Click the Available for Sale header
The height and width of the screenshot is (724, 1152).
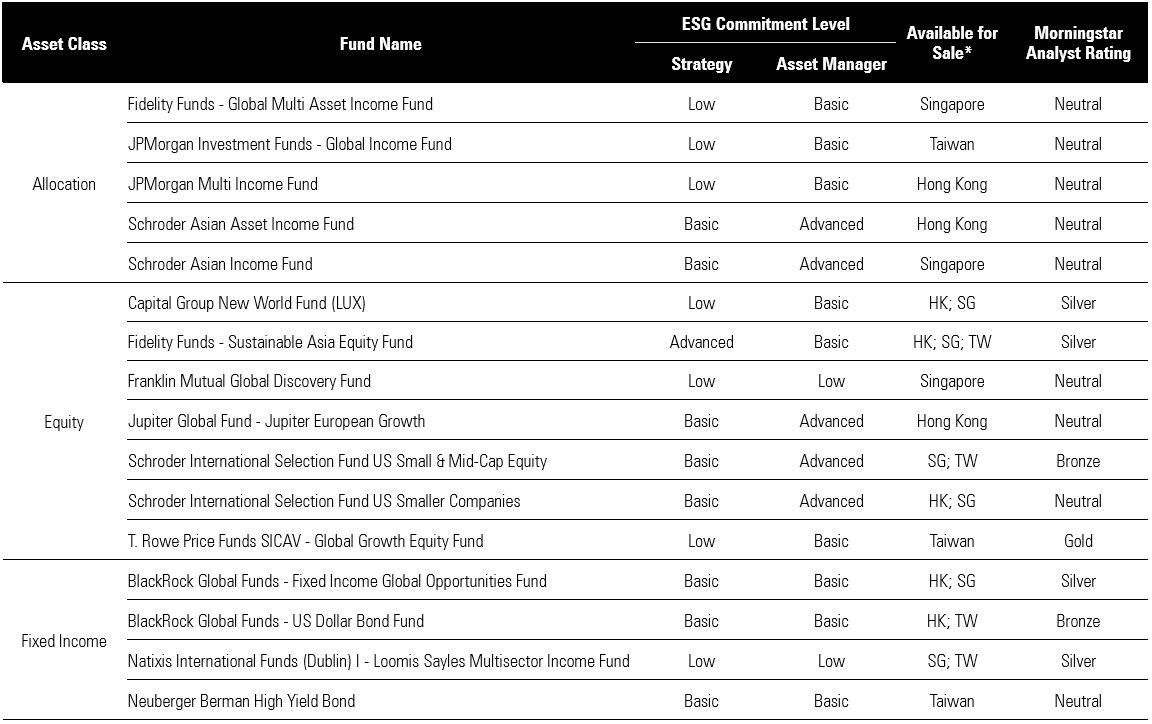coord(952,43)
